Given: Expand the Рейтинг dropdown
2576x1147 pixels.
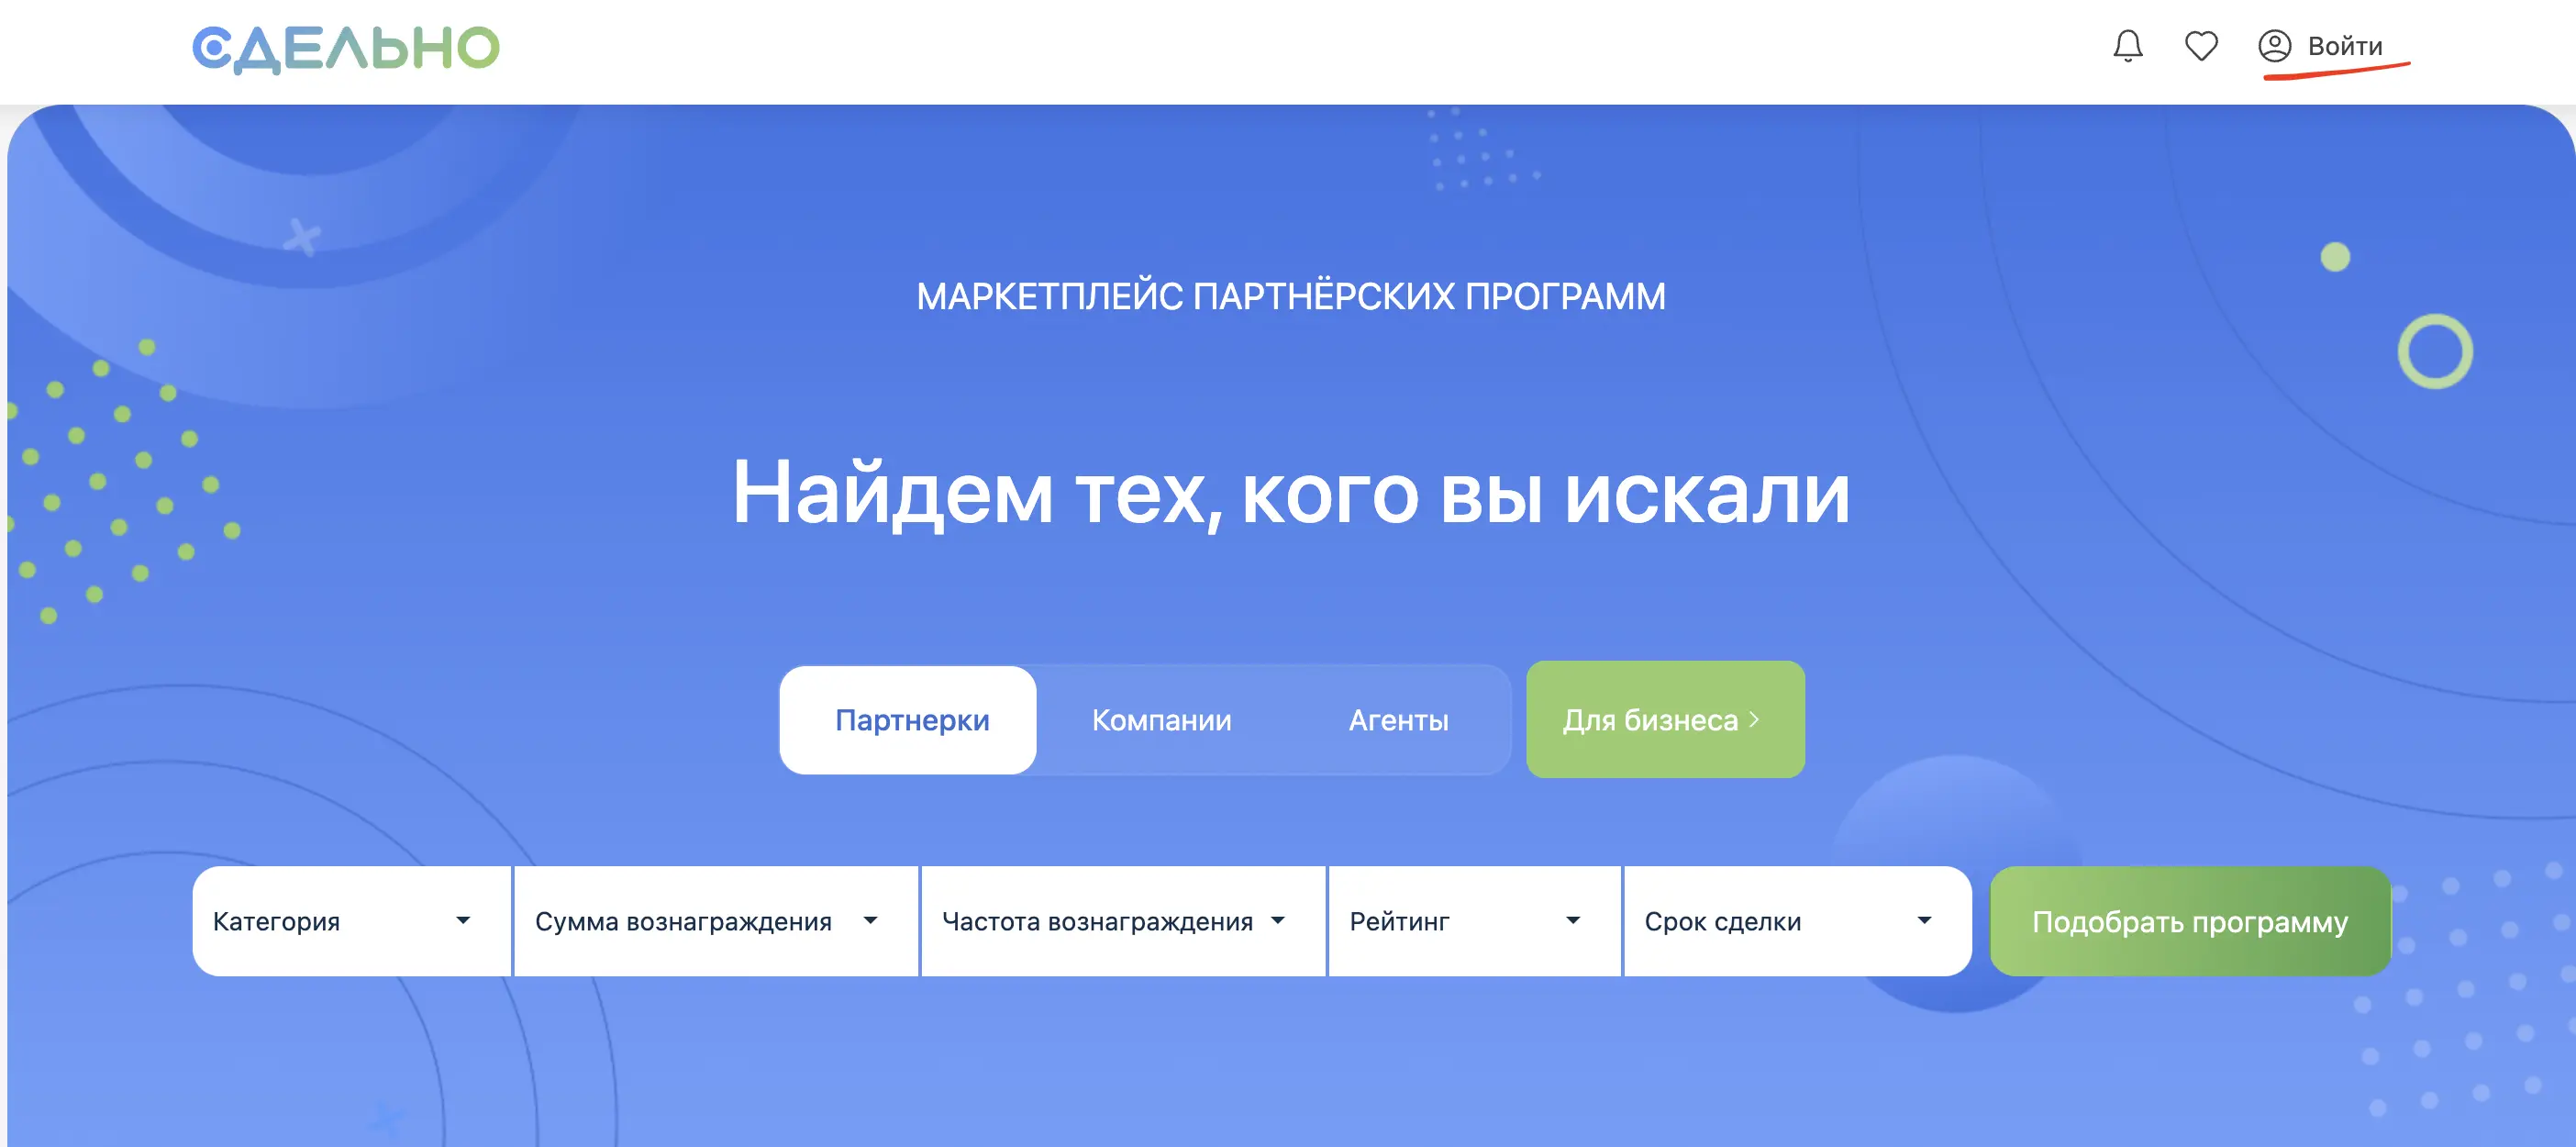Looking at the screenshot, I should click(x=1460, y=920).
